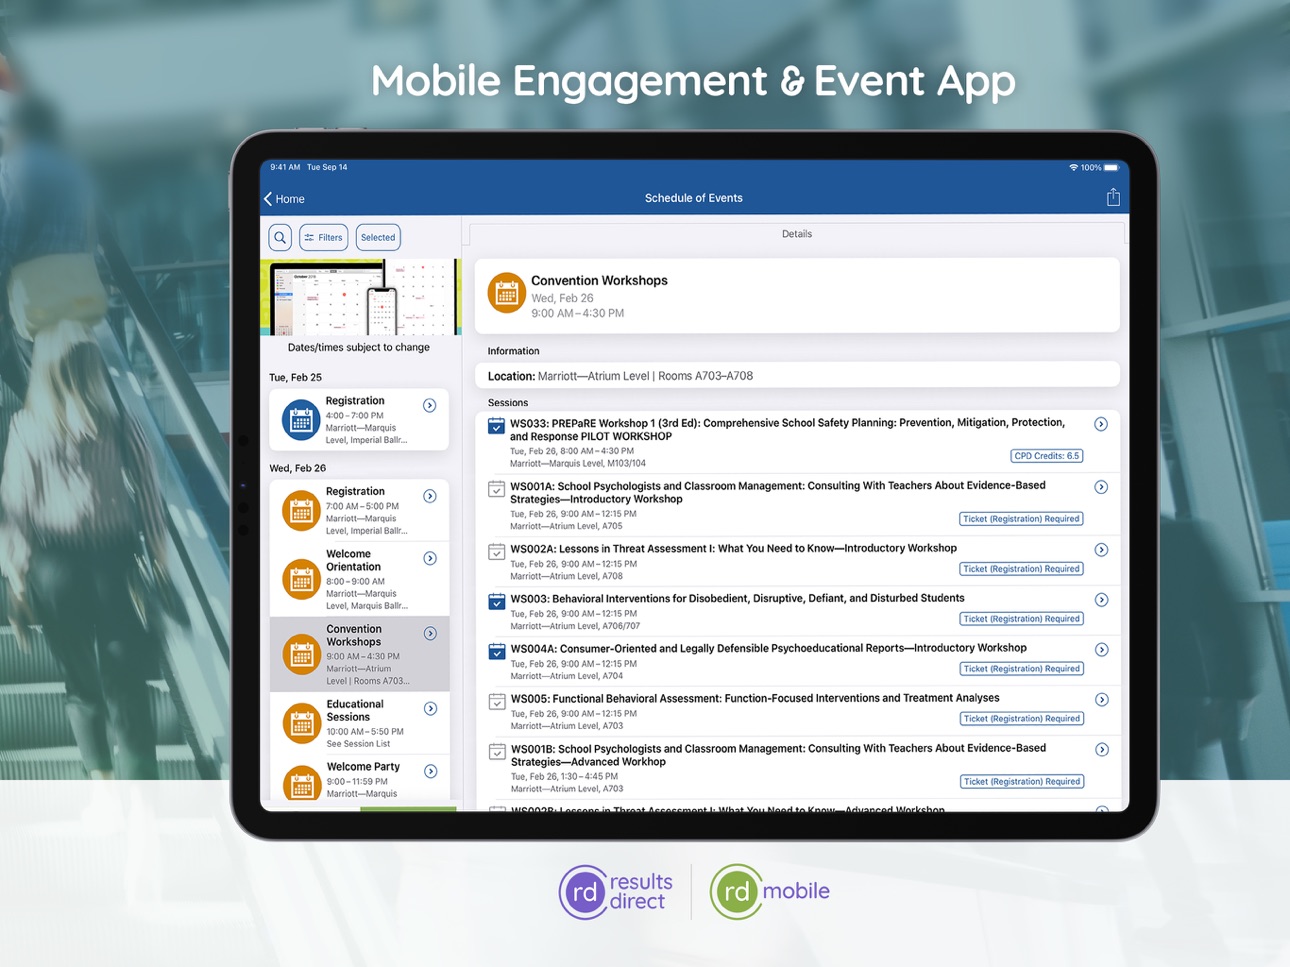The height and width of the screenshot is (967, 1290).
Task: Open WS004A session detail arrow
Action: click(x=1101, y=650)
